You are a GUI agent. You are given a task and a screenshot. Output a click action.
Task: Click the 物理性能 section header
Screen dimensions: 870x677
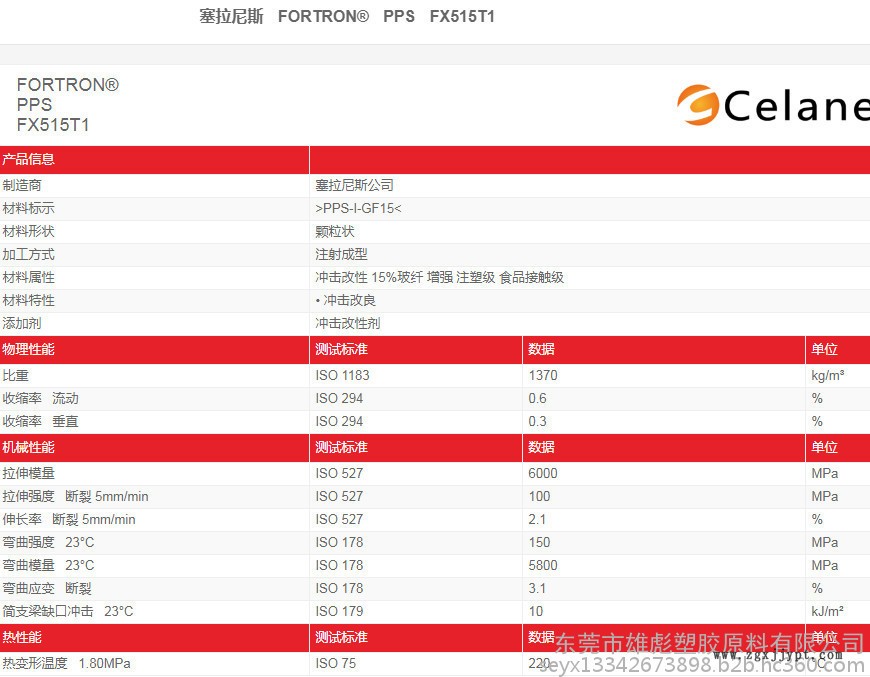click(x=29, y=349)
